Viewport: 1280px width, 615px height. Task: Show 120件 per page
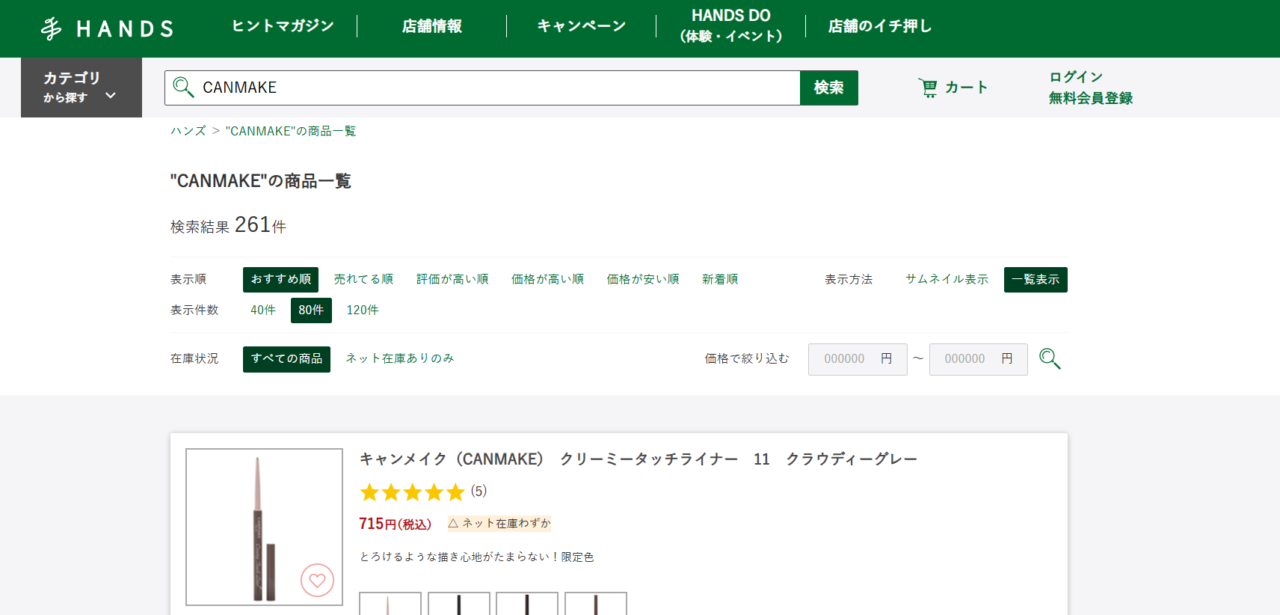click(x=363, y=310)
